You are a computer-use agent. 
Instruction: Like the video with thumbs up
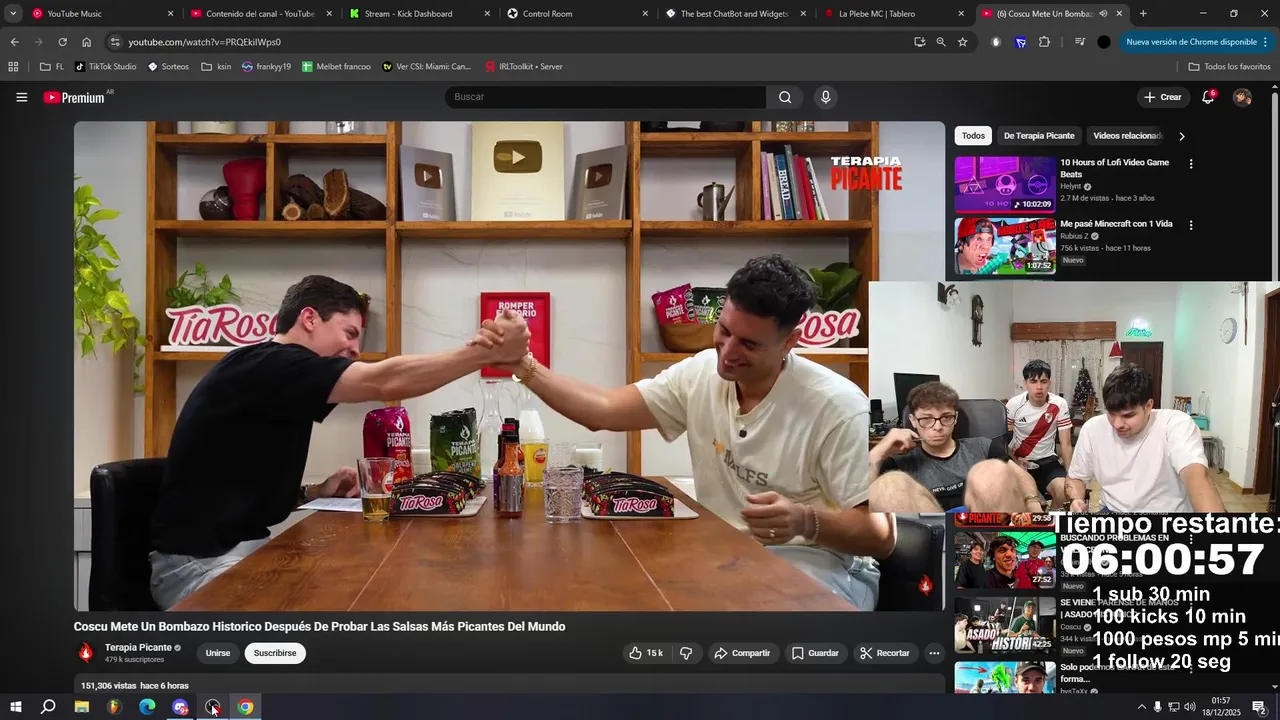(645, 653)
